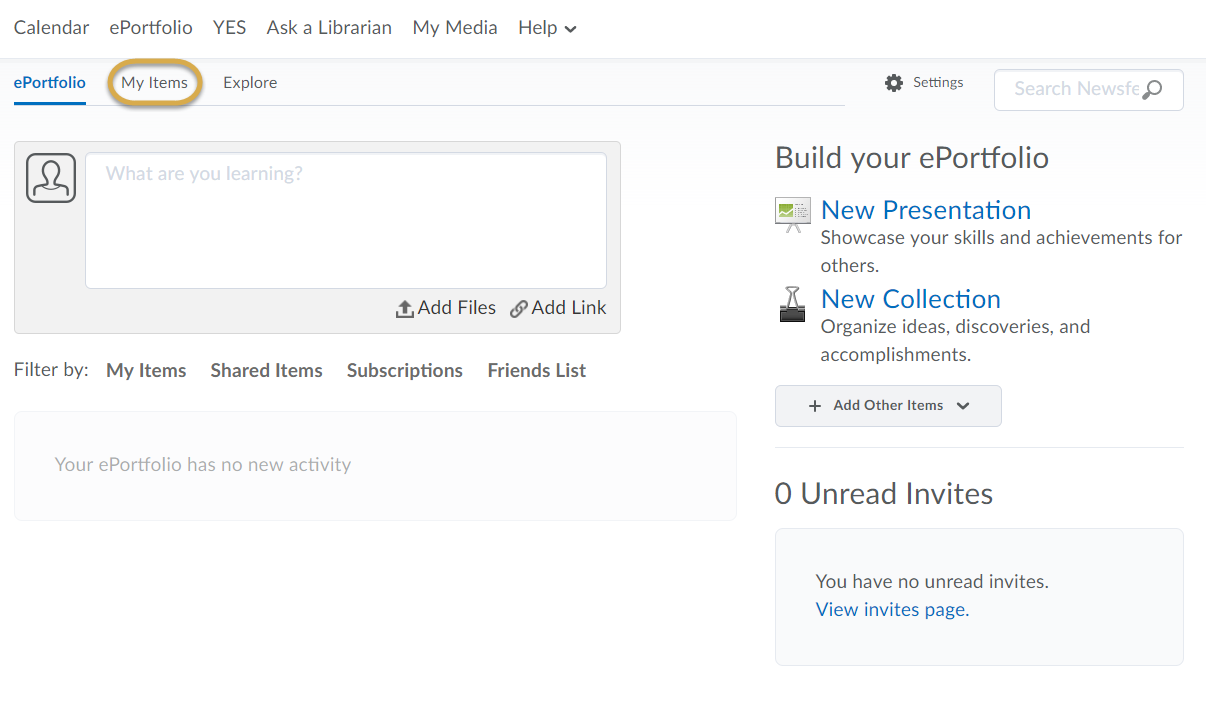Click the New Collection binder clip icon

click(x=792, y=304)
